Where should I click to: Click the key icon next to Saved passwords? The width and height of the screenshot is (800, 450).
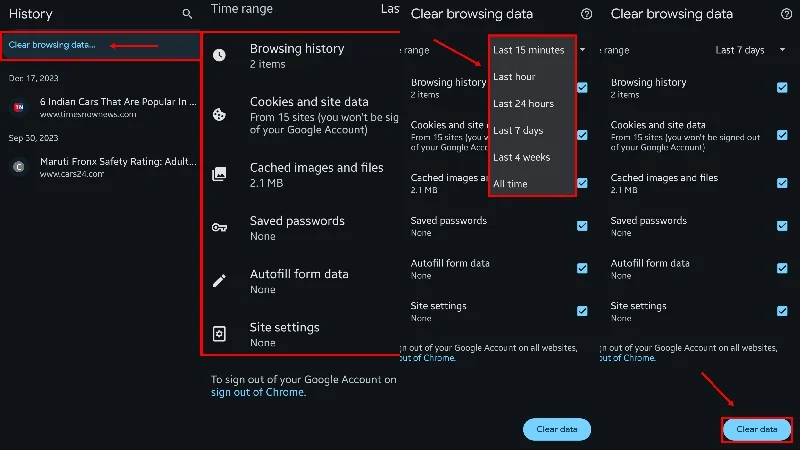tap(219, 227)
